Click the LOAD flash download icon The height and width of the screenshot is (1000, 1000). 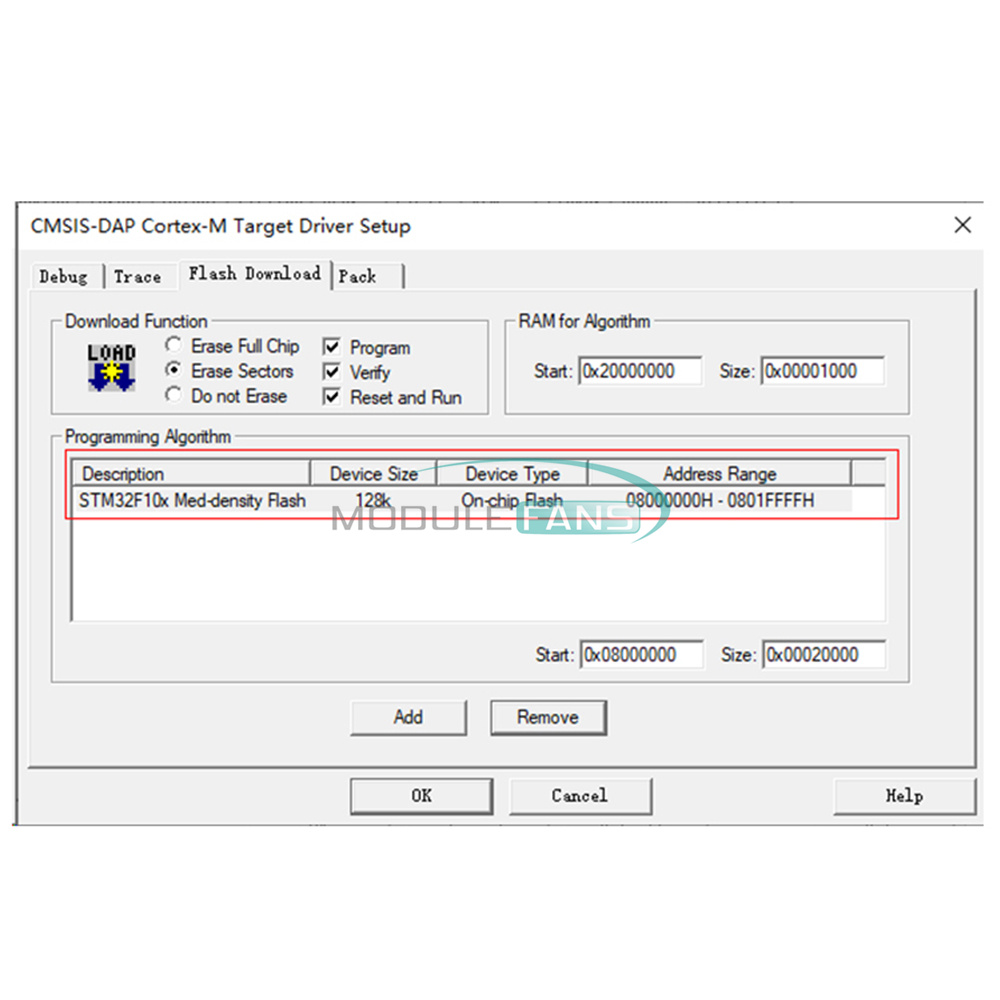(112, 367)
